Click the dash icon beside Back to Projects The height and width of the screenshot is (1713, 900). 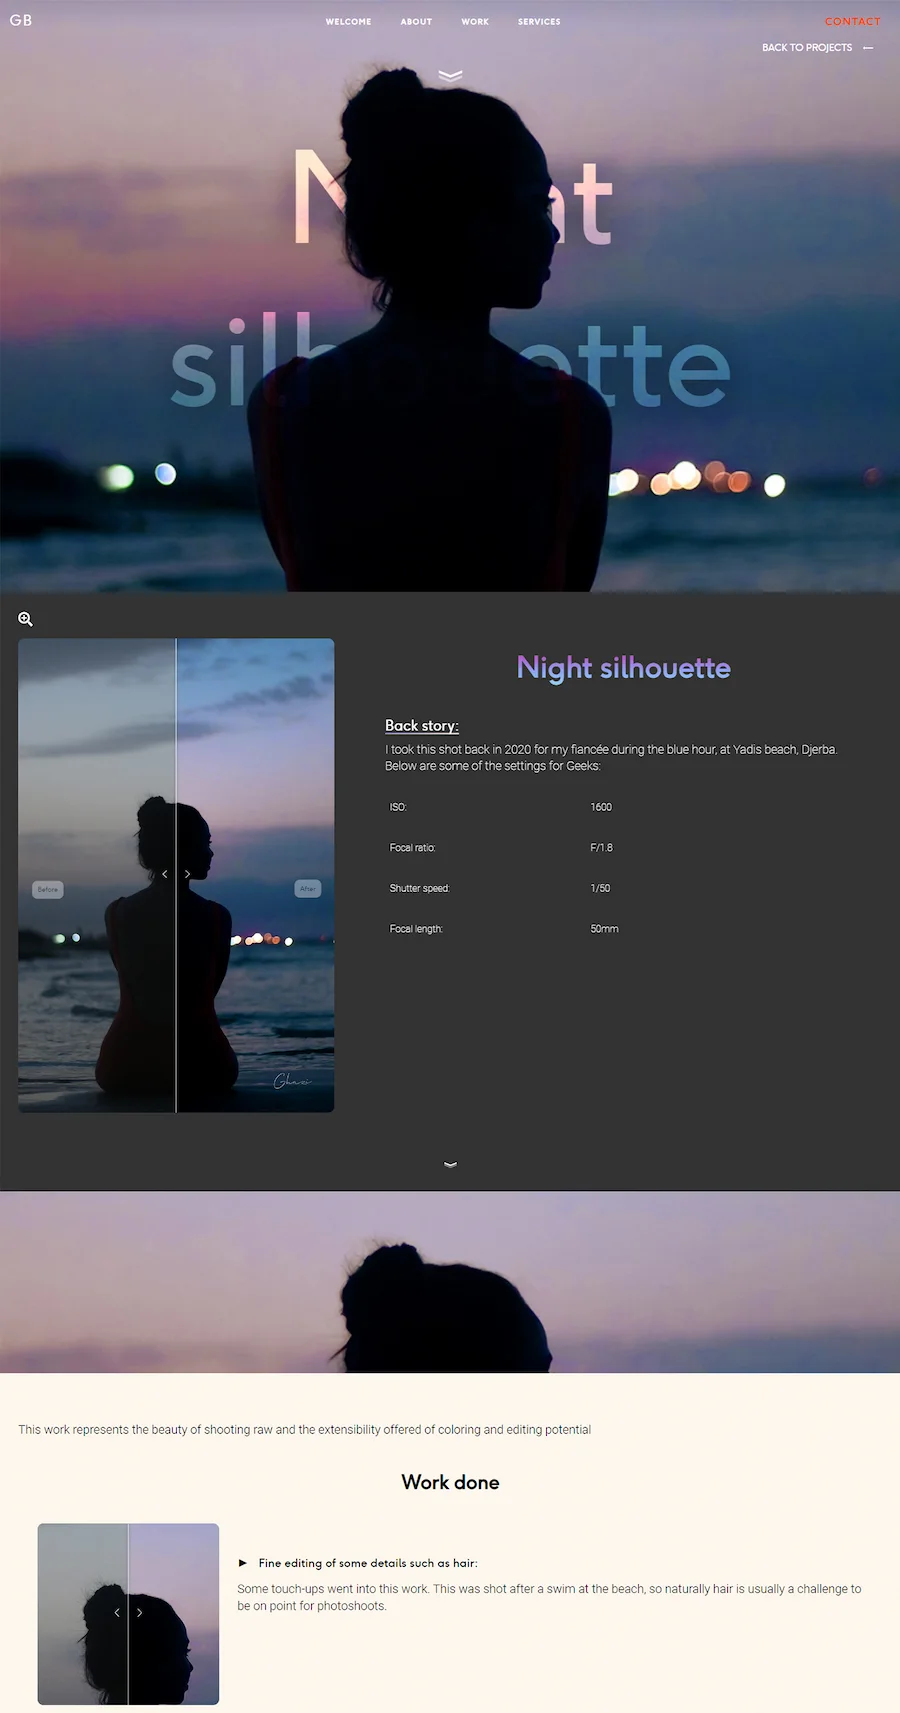tap(868, 48)
